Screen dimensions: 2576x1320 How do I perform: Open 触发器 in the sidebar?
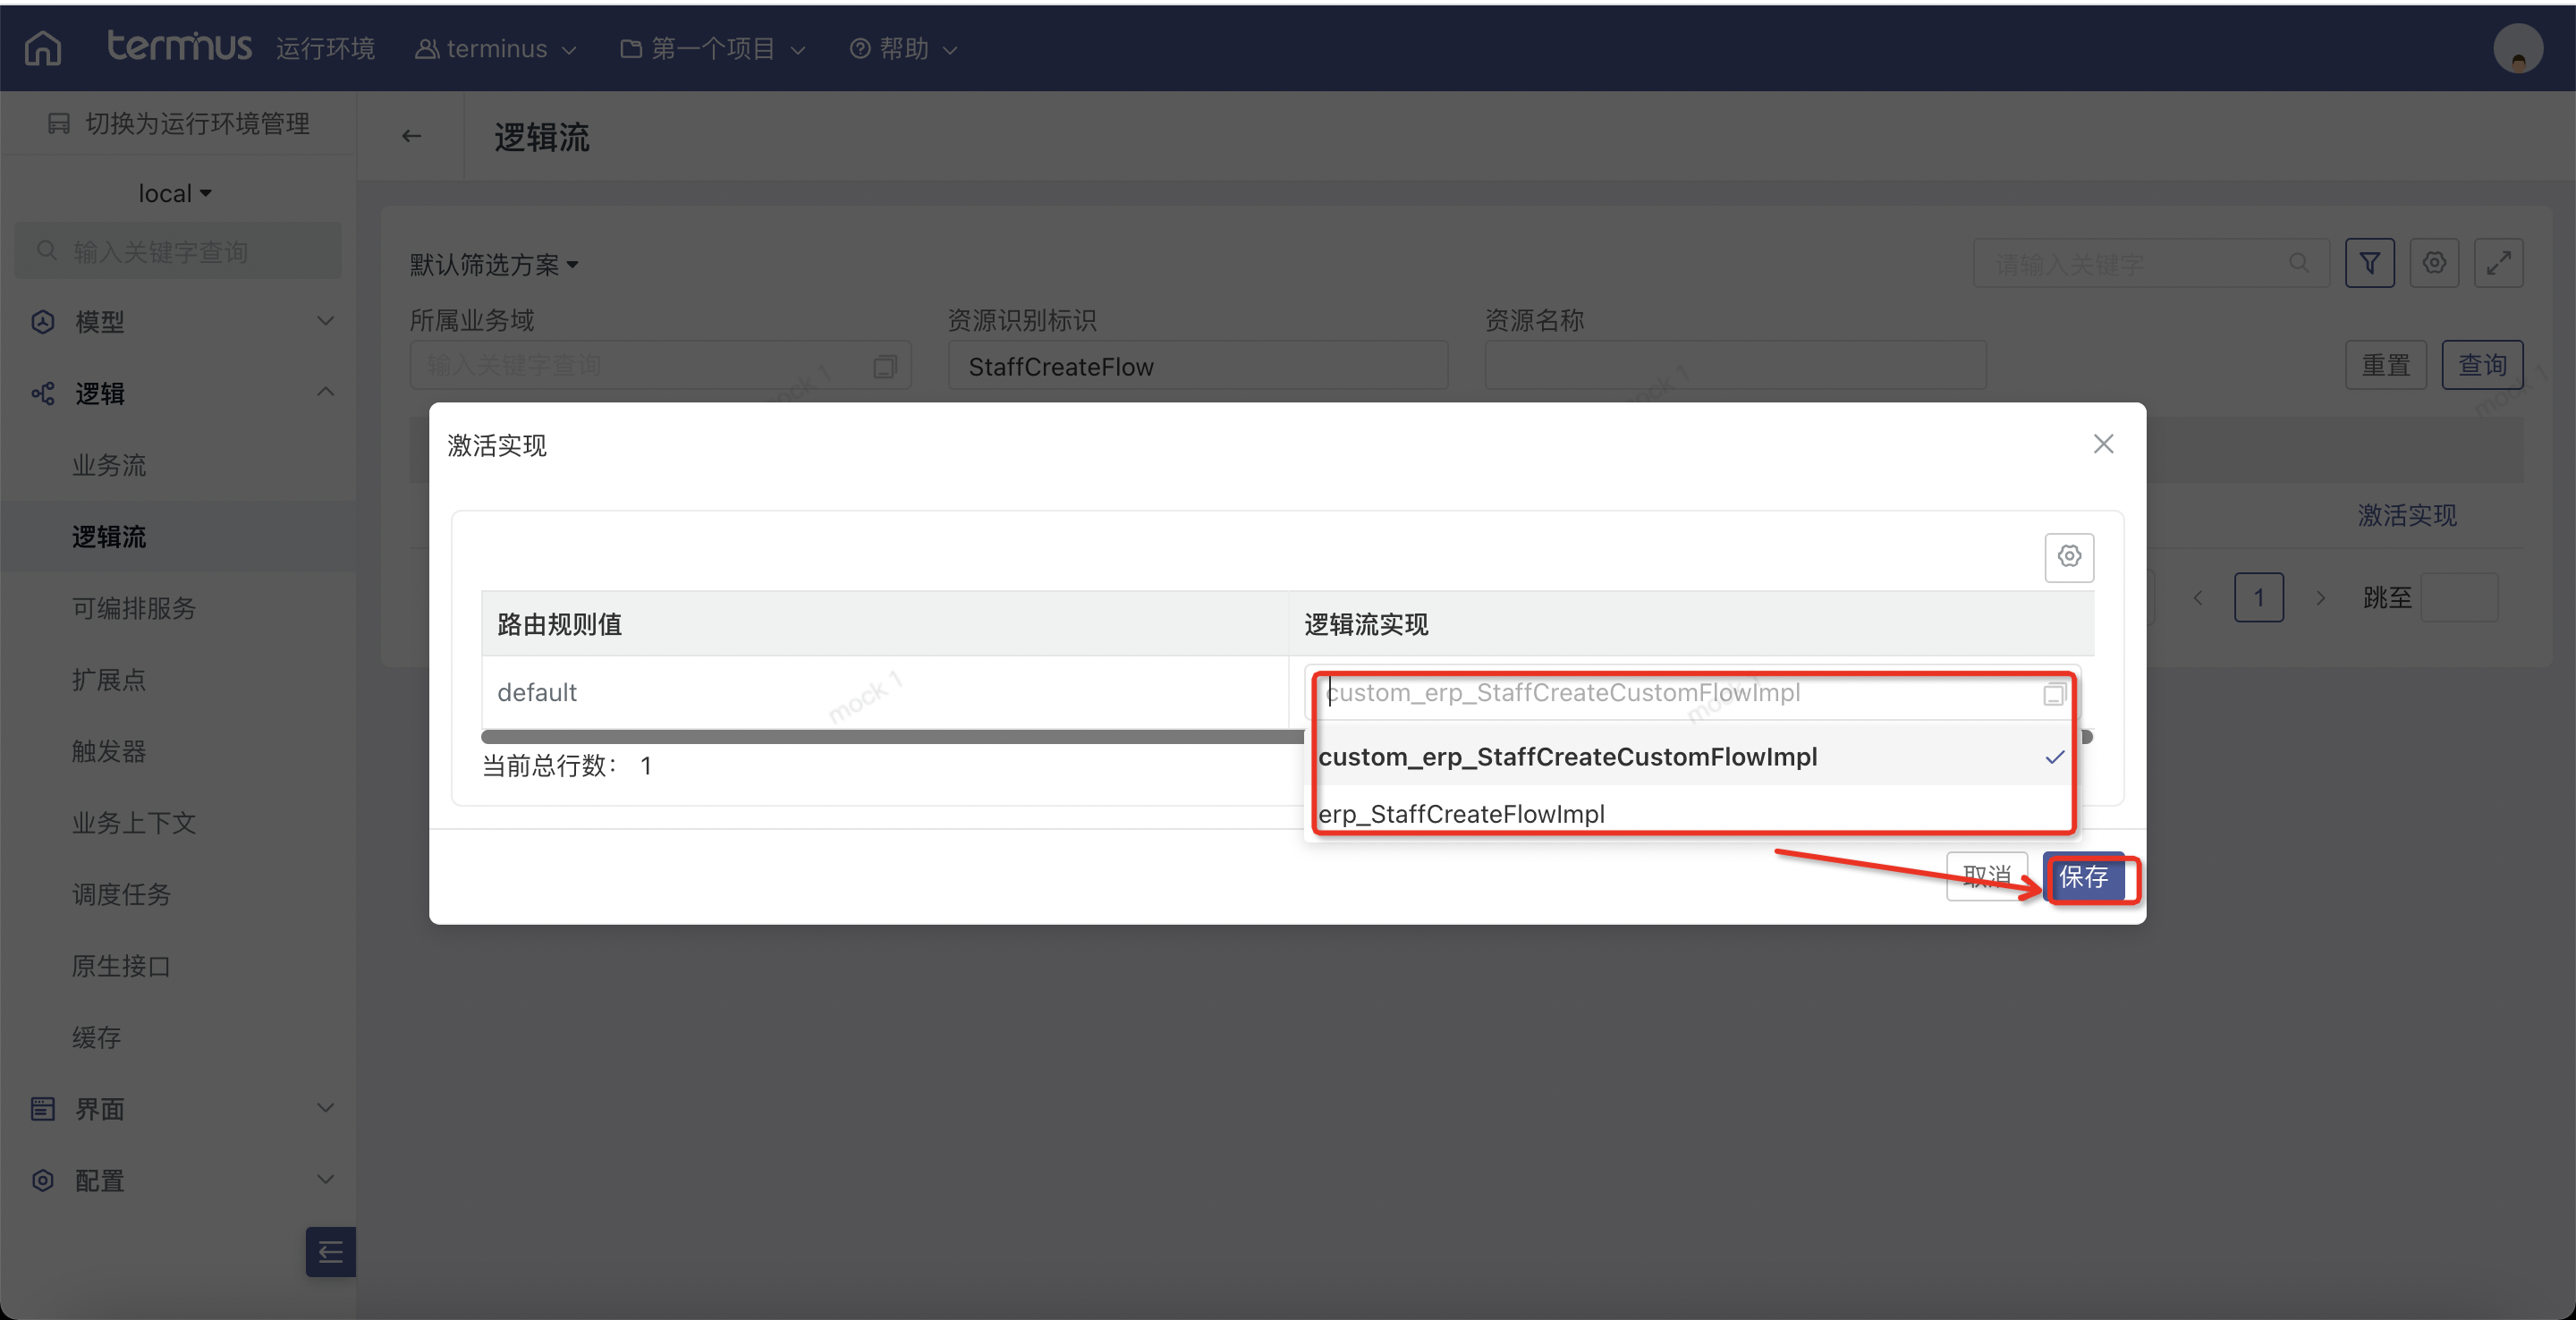pyautogui.click(x=109, y=751)
